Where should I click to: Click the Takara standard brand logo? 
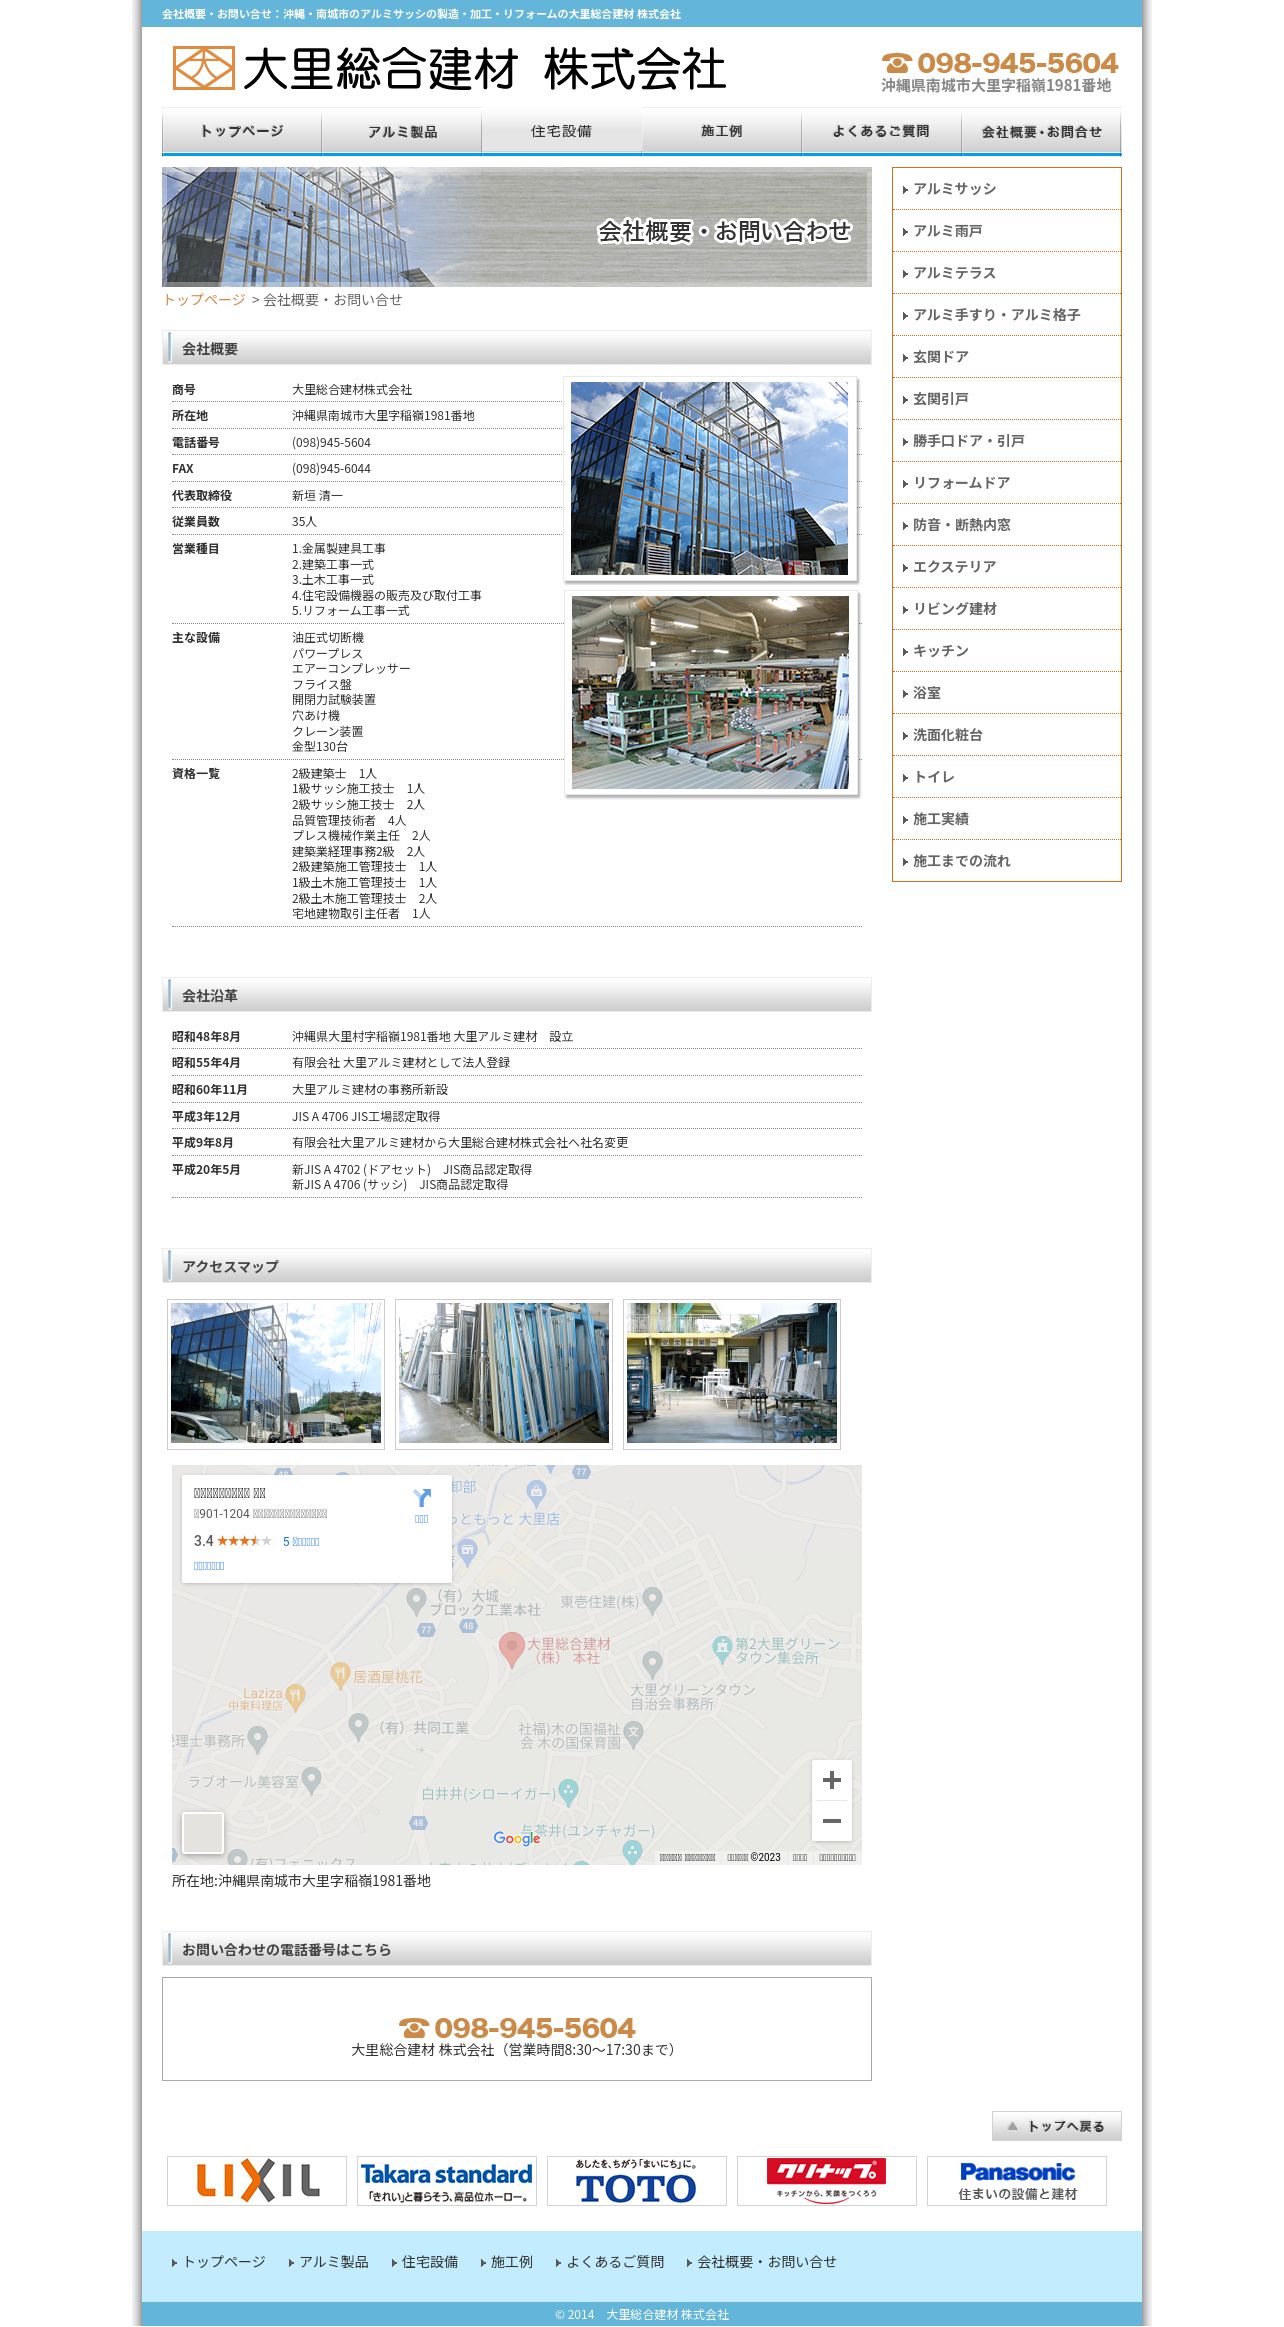[447, 2181]
